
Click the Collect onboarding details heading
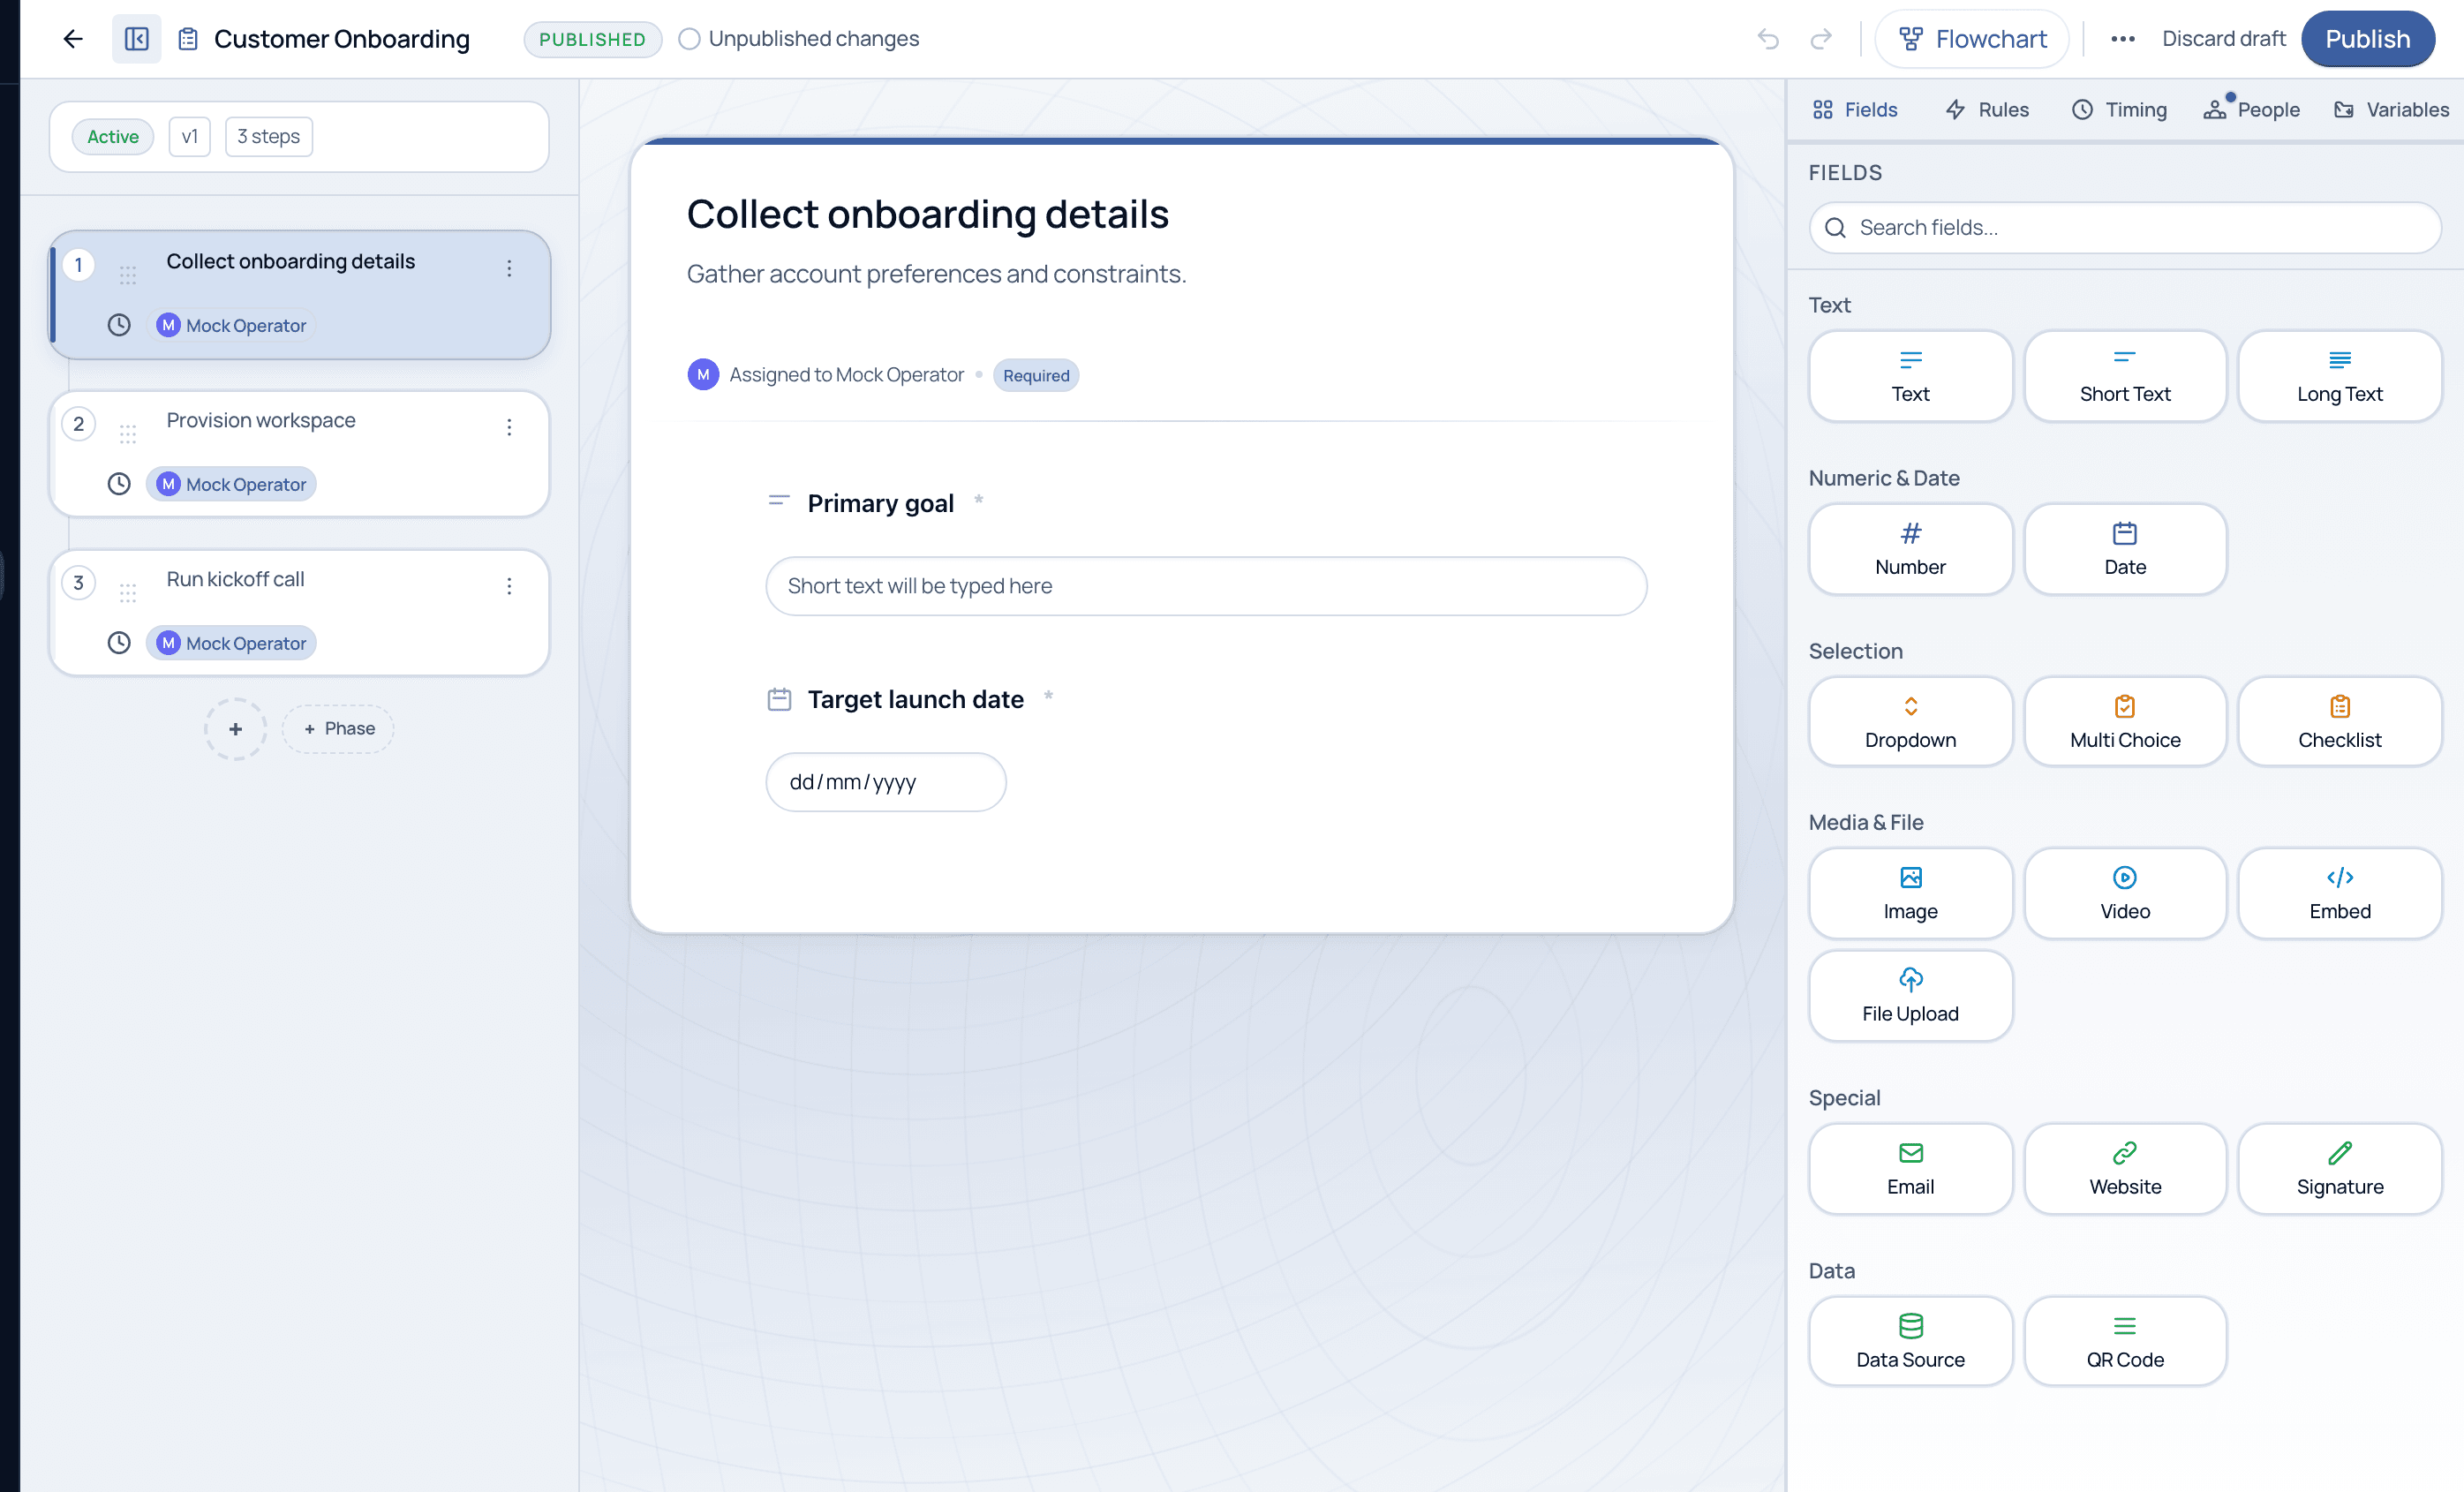tap(927, 214)
